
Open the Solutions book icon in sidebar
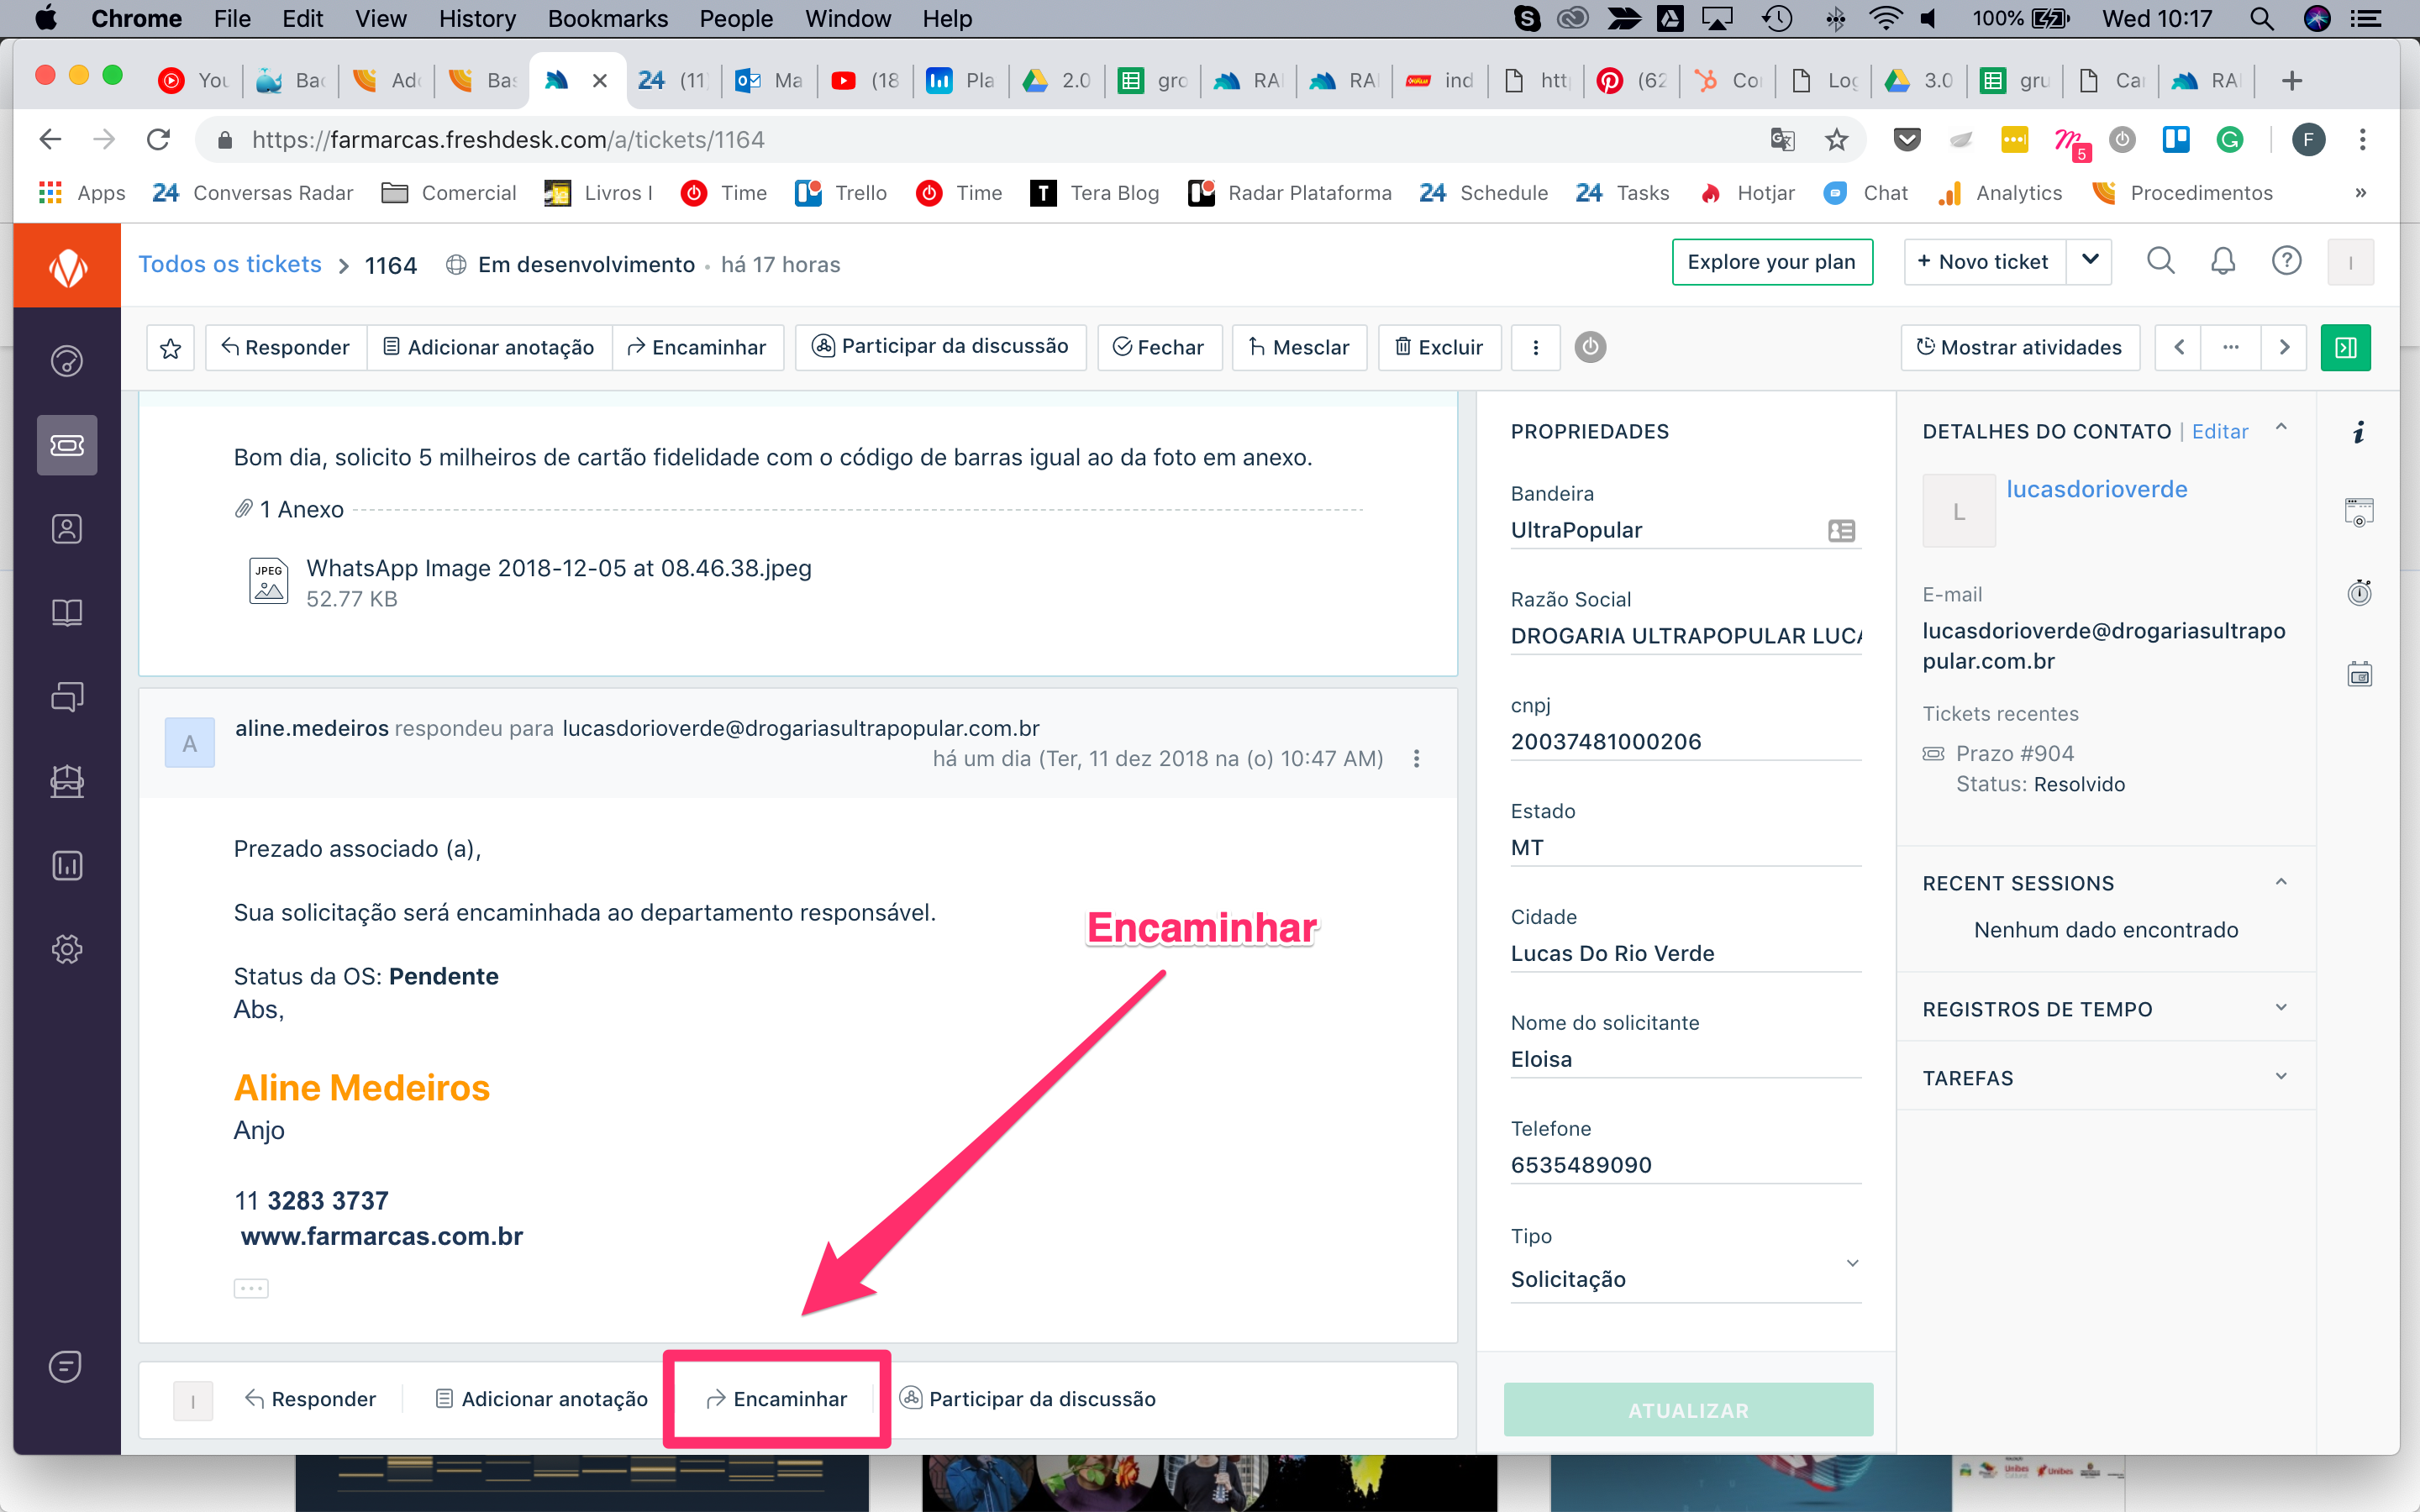(x=67, y=612)
